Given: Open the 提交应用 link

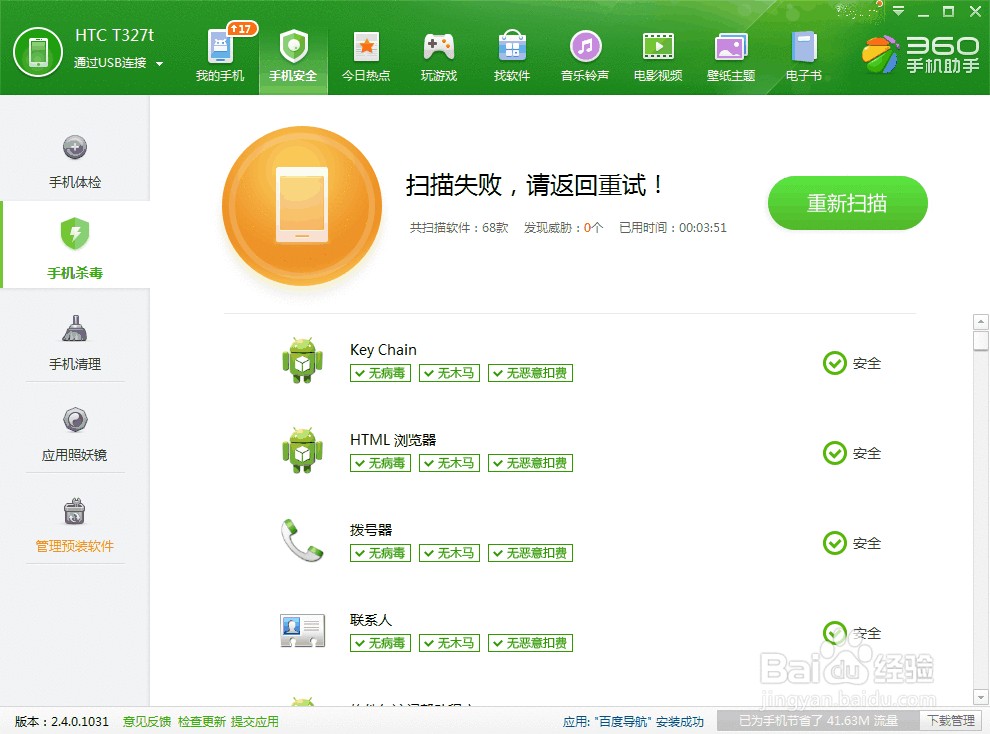Looking at the screenshot, I should (x=254, y=721).
